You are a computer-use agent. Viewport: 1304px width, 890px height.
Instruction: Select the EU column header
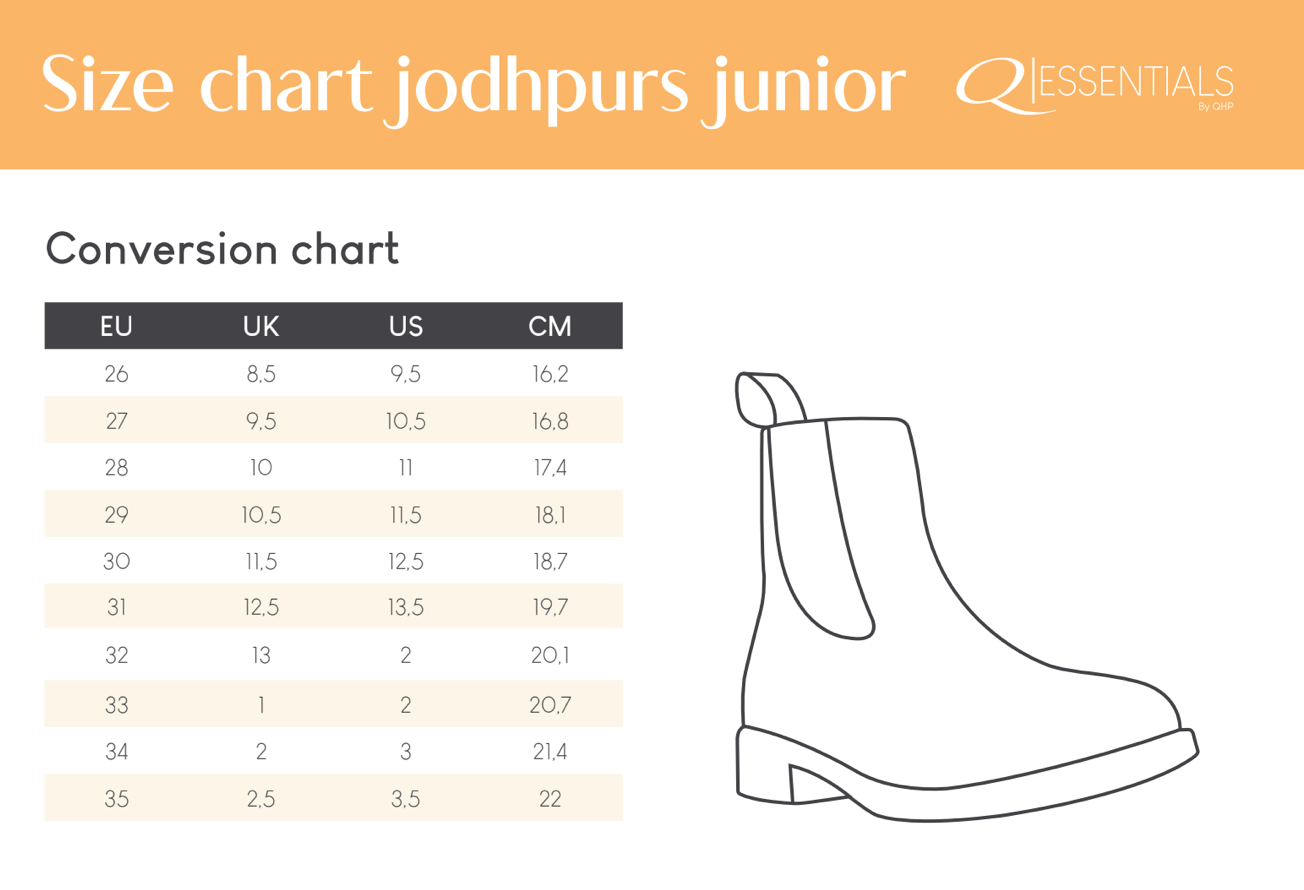click(x=117, y=326)
